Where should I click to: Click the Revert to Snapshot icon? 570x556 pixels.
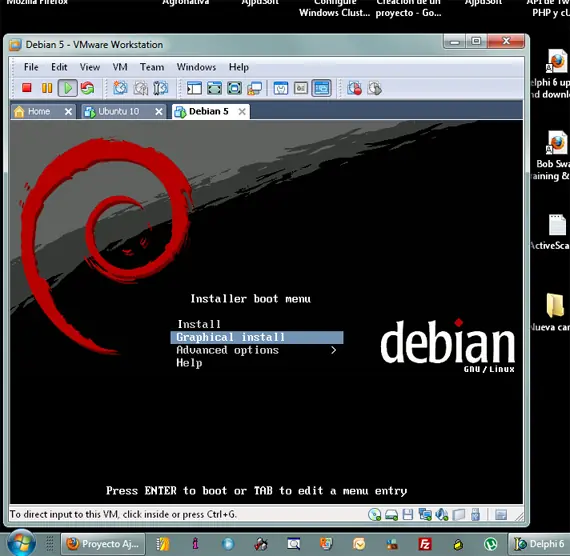141,88
